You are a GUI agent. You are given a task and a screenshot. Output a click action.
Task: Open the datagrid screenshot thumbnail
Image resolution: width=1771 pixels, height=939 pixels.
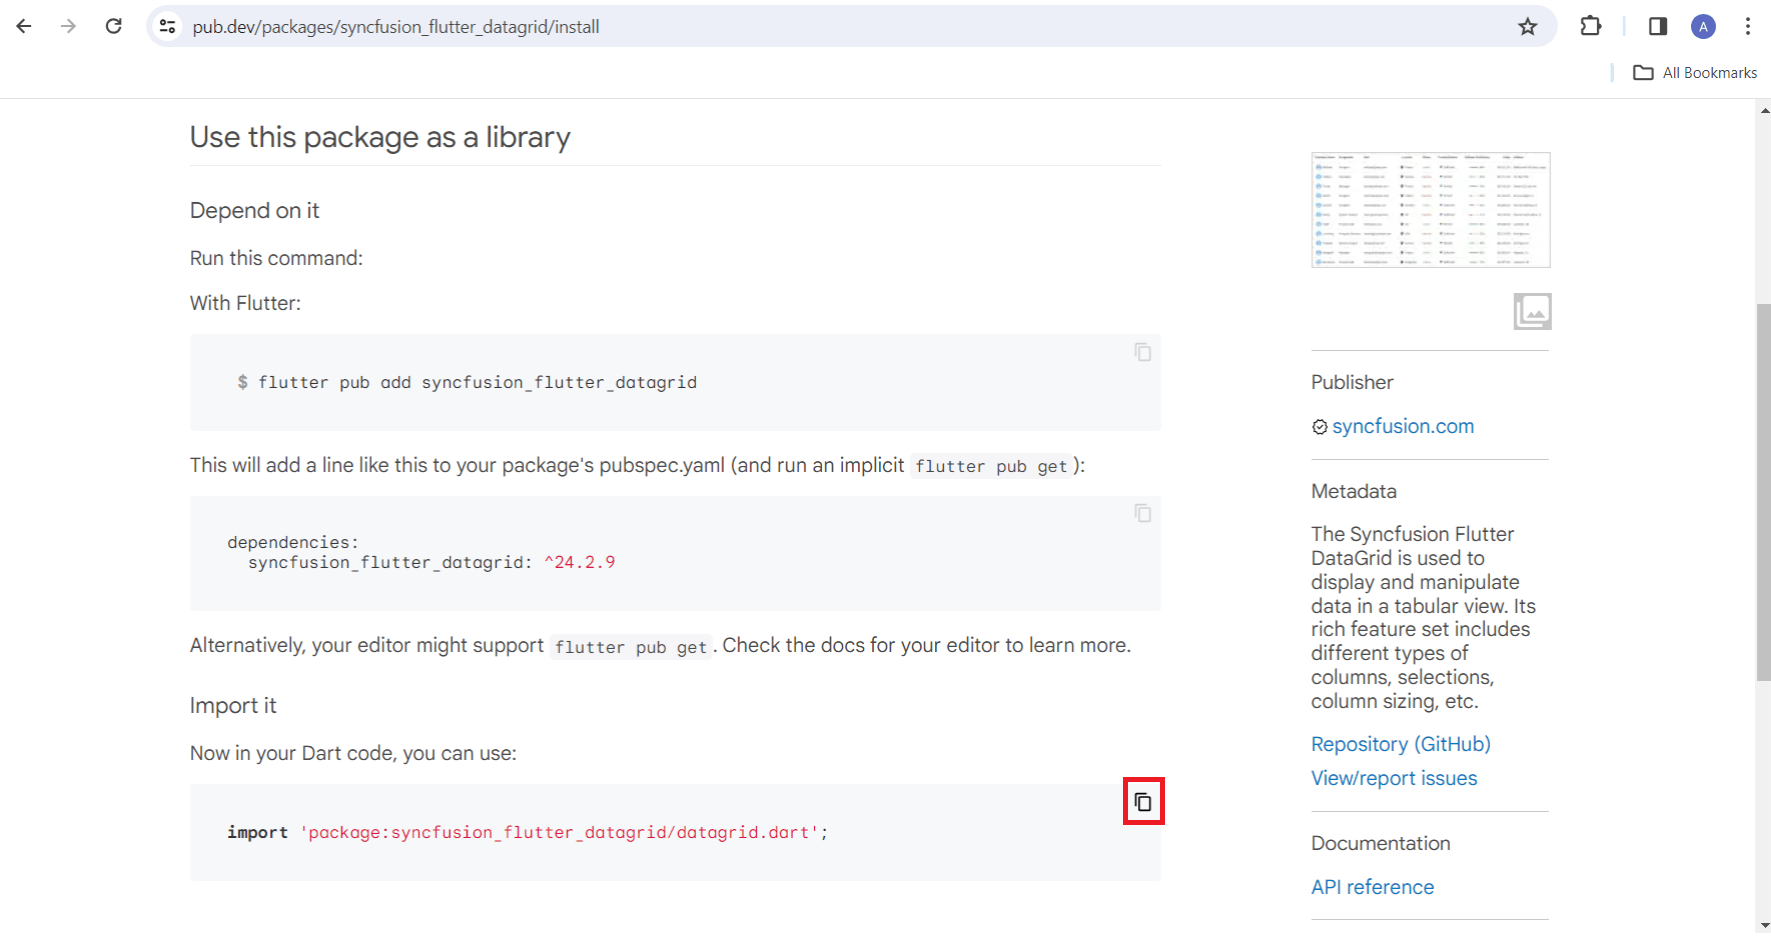pos(1431,210)
